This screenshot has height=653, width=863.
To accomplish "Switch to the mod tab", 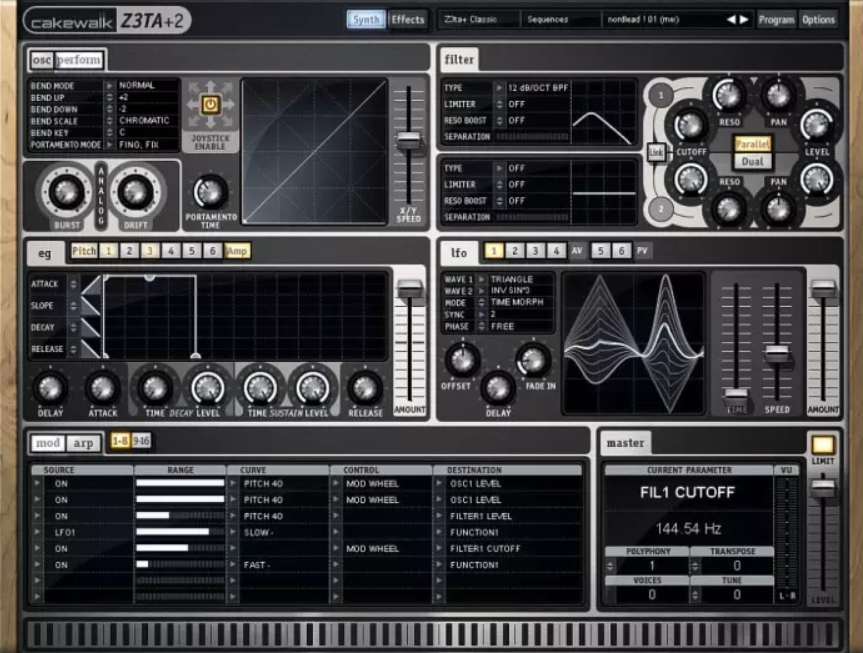I will 48,443.
